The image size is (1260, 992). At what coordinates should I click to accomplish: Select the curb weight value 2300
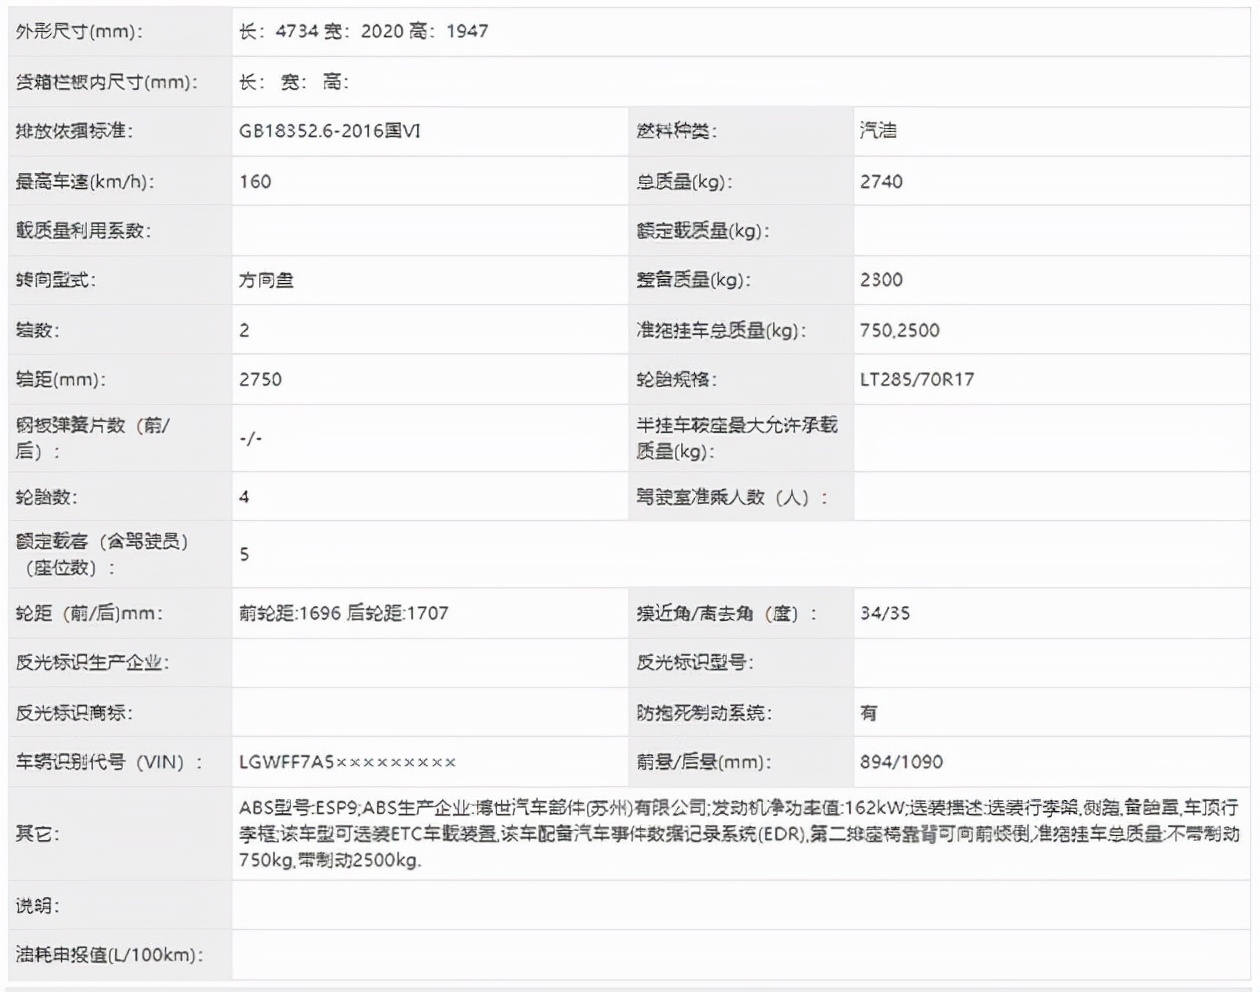click(881, 280)
